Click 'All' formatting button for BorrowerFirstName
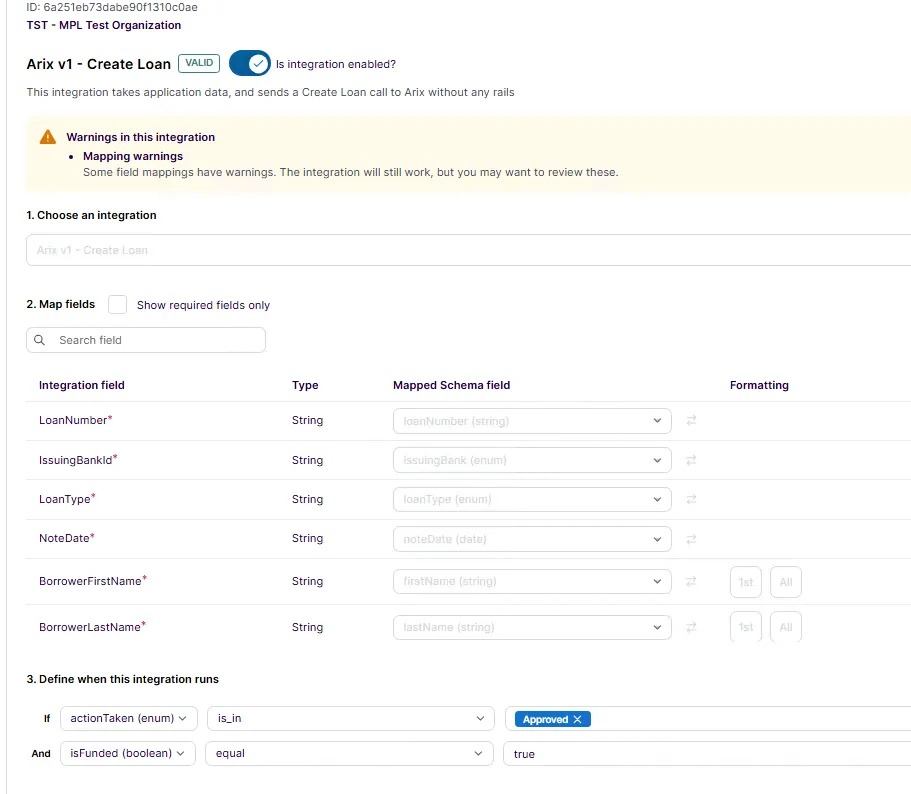The width and height of the screenshot is (911, 794). click(786, 581)
